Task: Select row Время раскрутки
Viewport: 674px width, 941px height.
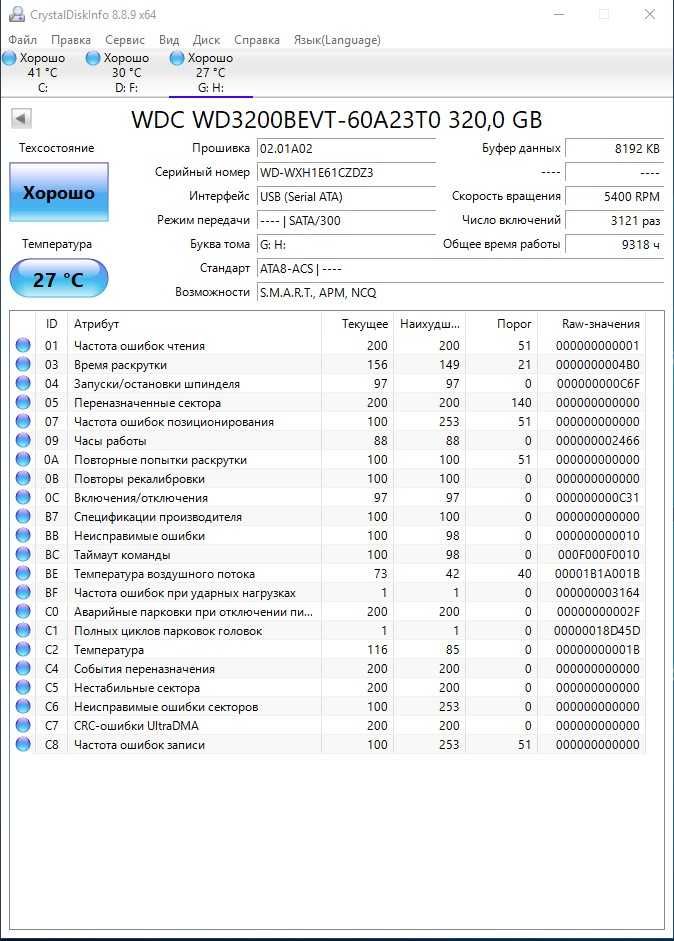Action: [x=328, y=364]
